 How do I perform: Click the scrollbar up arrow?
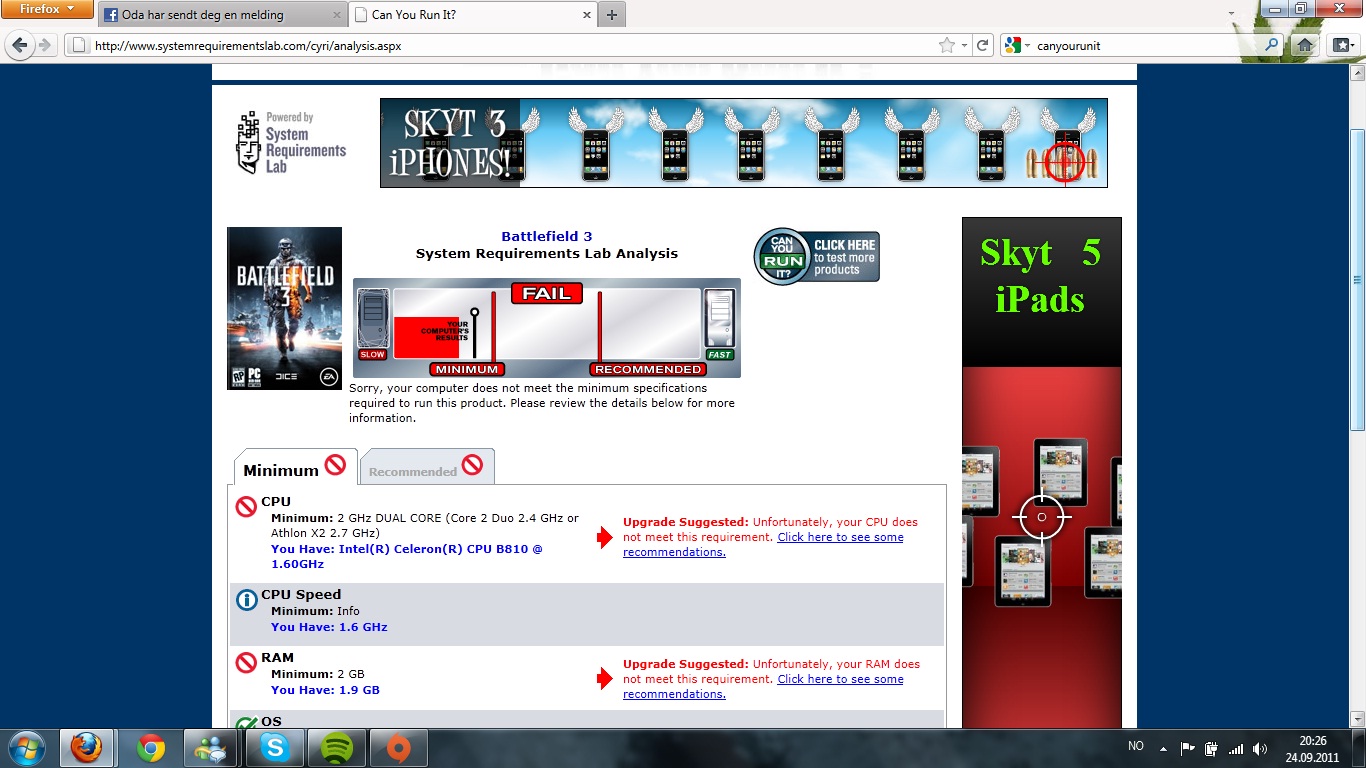click(x=1357, y=72)
